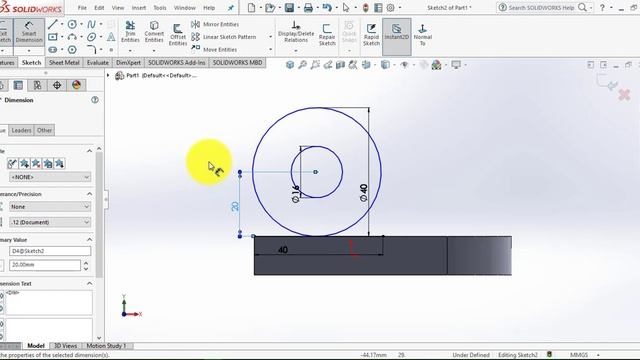Switch to Evaluate tab
640x360 pixels.
click(x=98, y=62)
